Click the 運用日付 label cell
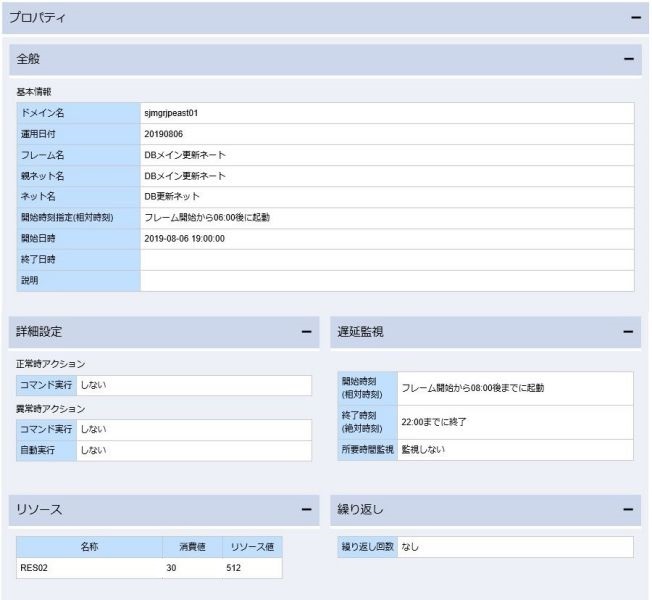The image size is (652, 600). click(79, 134)
